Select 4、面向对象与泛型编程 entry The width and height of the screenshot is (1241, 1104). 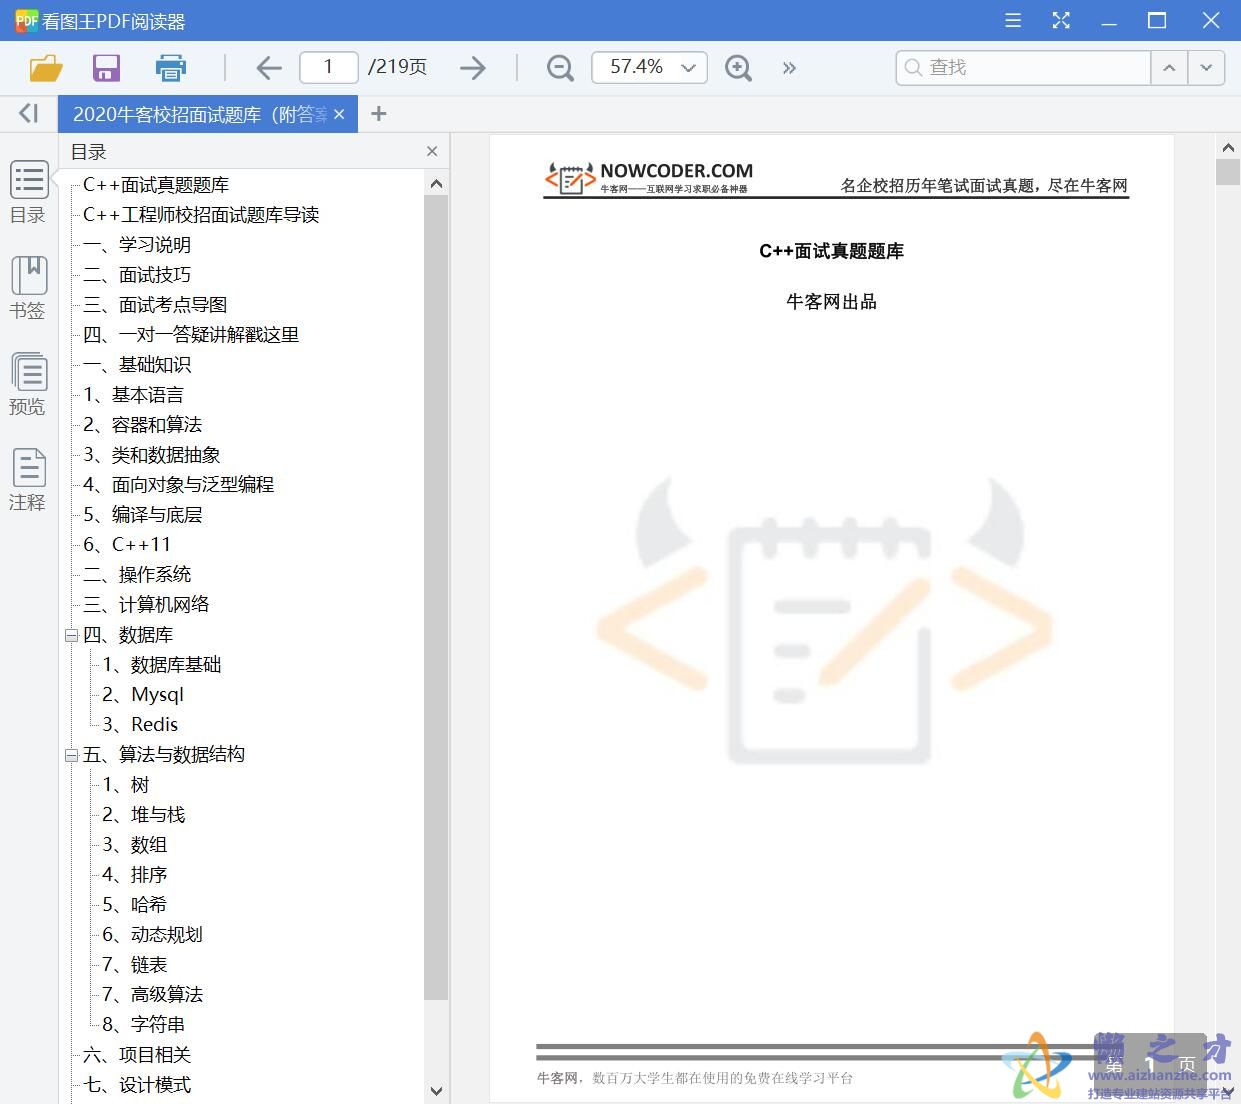coord(178,485)
